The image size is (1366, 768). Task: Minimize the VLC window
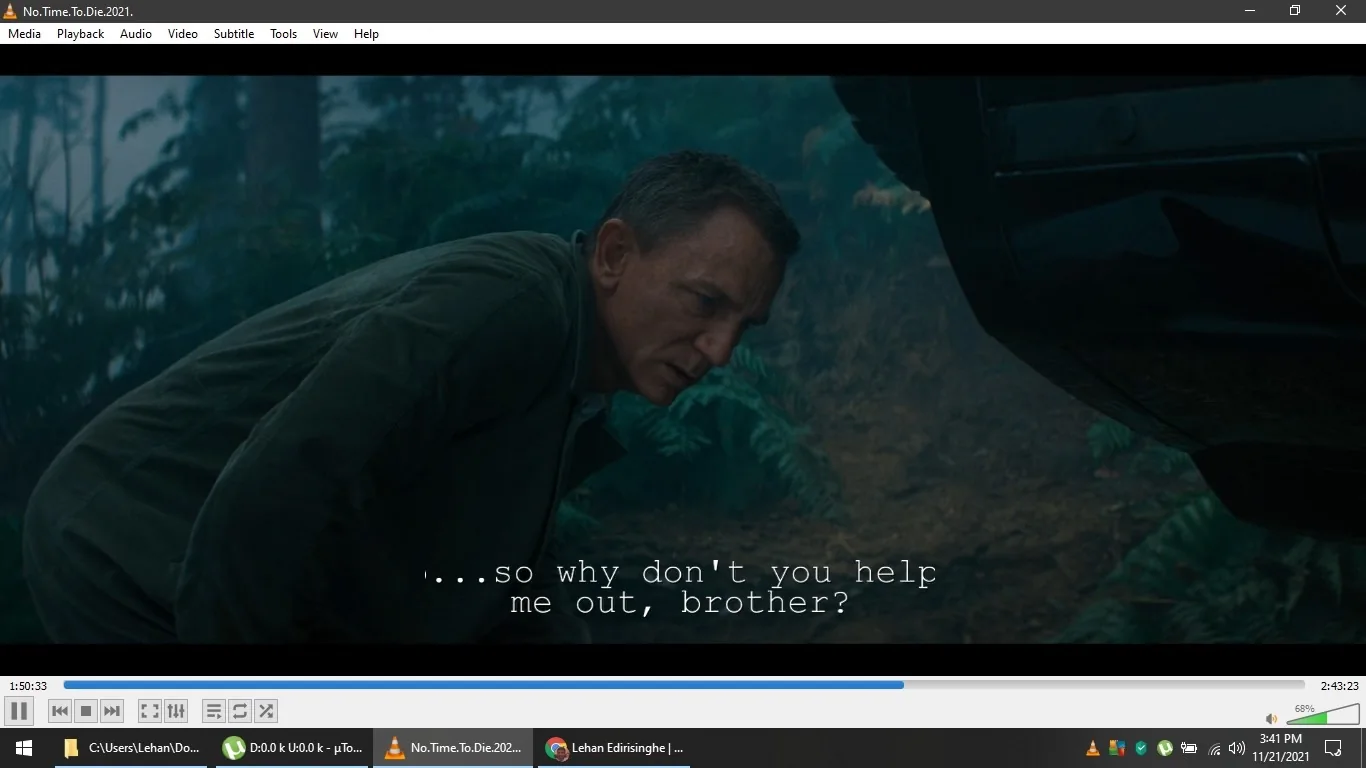coord(1250,11)
